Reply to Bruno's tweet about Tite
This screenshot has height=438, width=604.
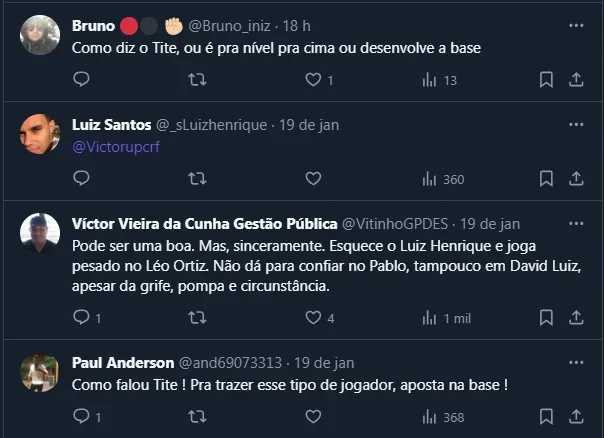click(x=82, y=80)
